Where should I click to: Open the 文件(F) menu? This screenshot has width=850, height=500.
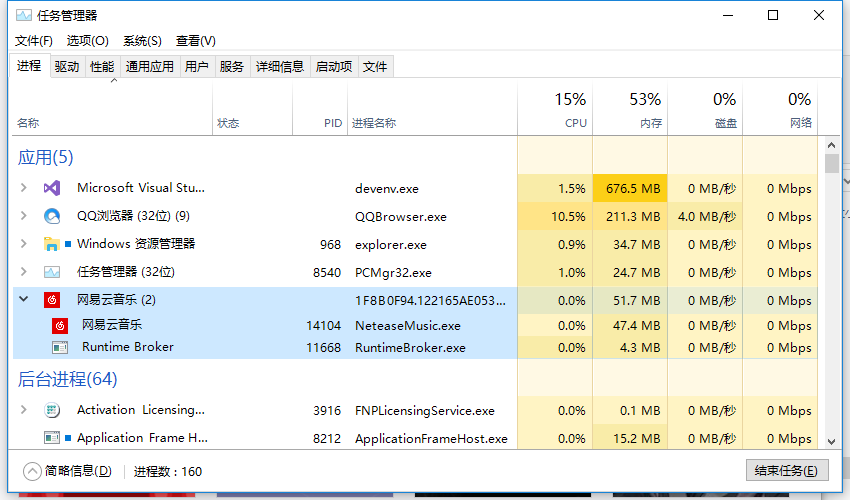pos(34,41)
